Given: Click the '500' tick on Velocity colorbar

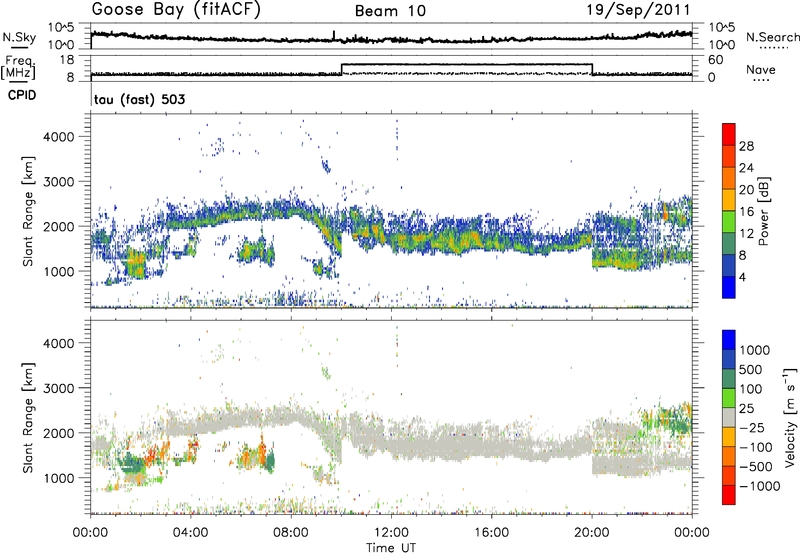Looking at the screenshot, I should point(751,369).
